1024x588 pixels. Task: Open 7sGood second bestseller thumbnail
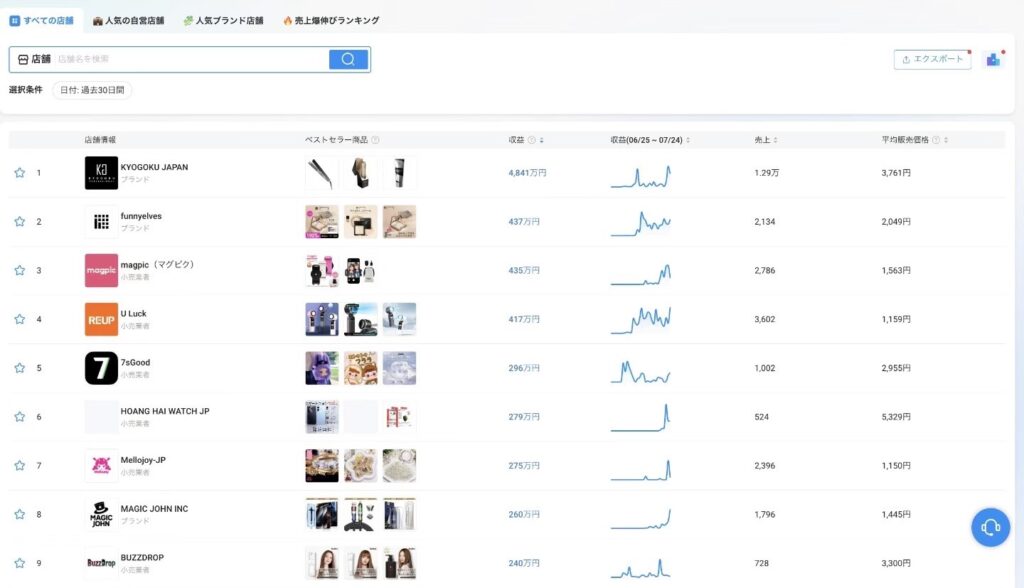coord(360,368)
